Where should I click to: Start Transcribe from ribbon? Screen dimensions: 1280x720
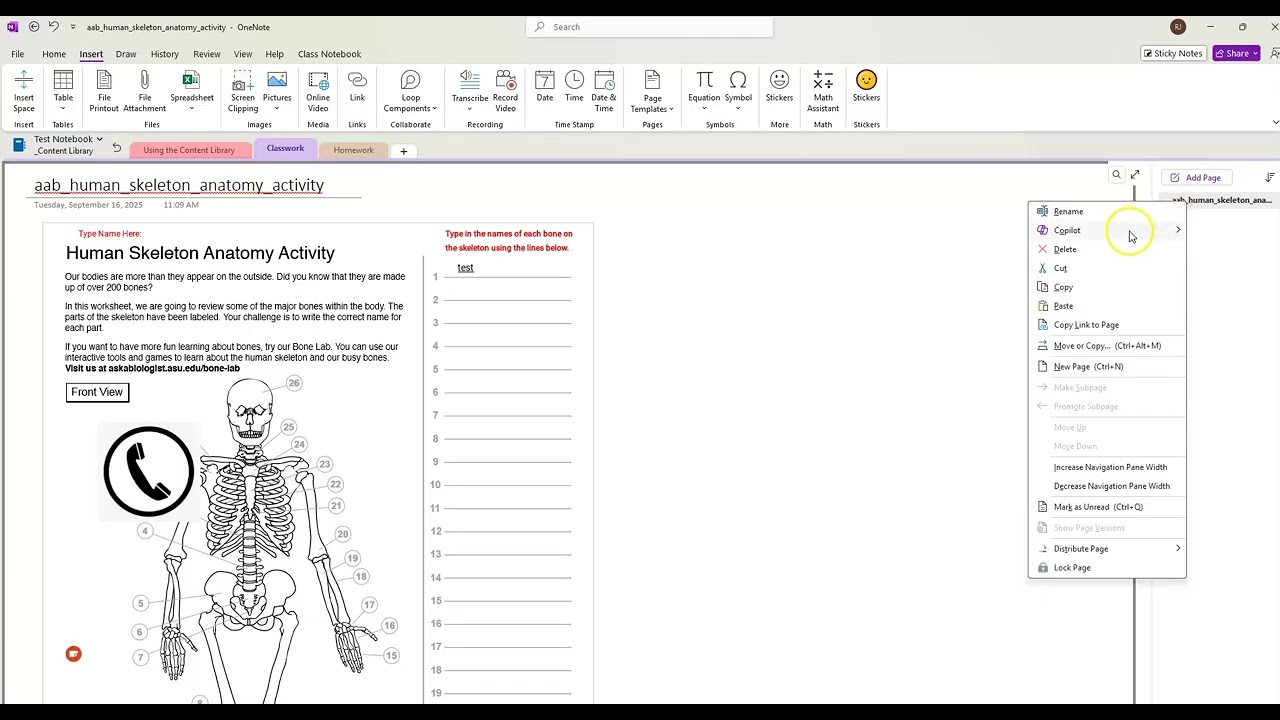click(x=469, y=91)
